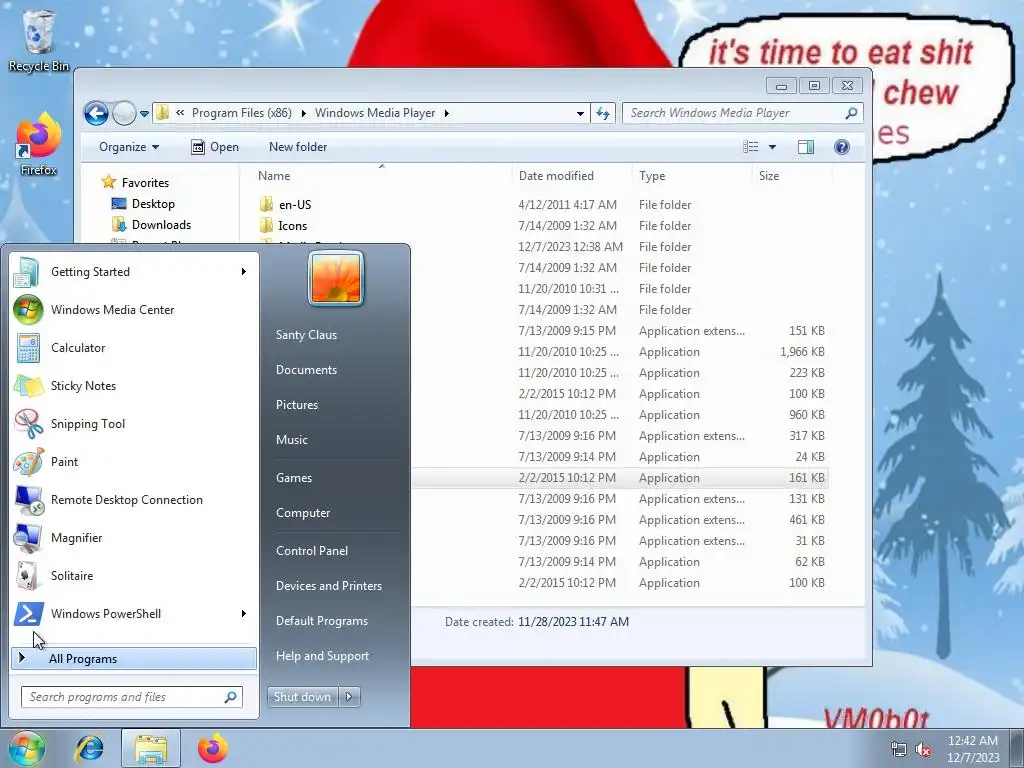The image size is (1024, 768).
Task: Expand the address bar history dropdown
Action: pos(580,113)
